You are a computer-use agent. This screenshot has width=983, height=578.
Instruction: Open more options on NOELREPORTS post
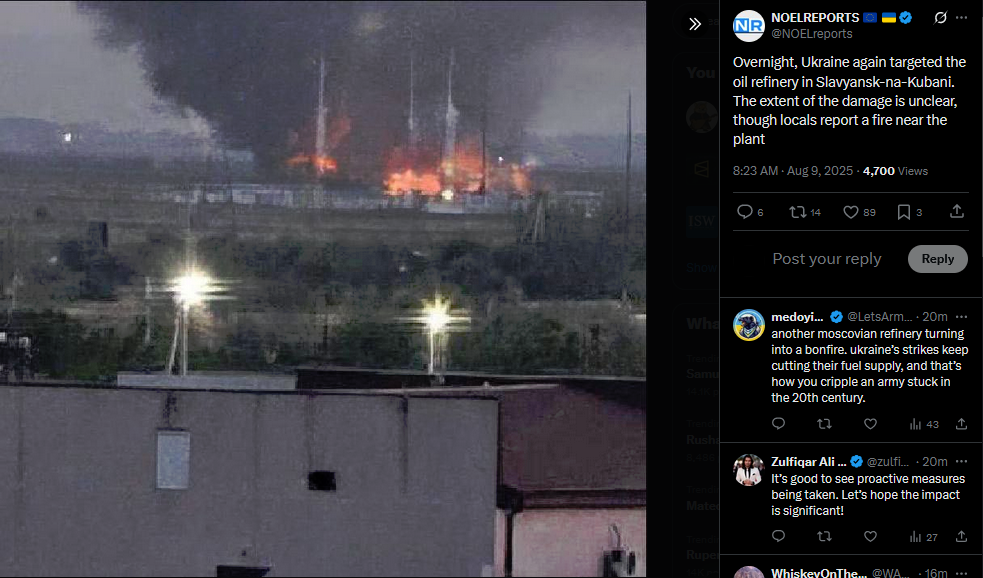[961, 18]
